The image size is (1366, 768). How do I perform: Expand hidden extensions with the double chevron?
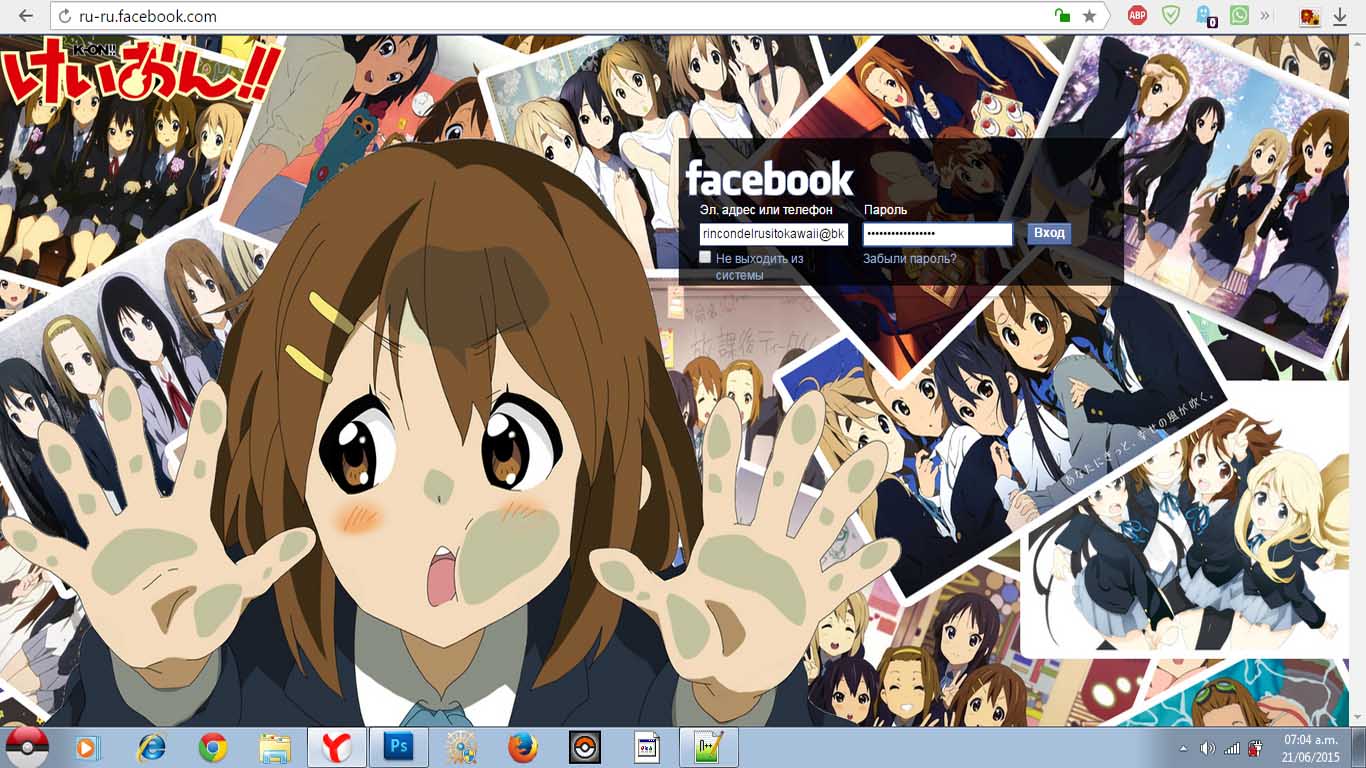(x=1265, y=16)
